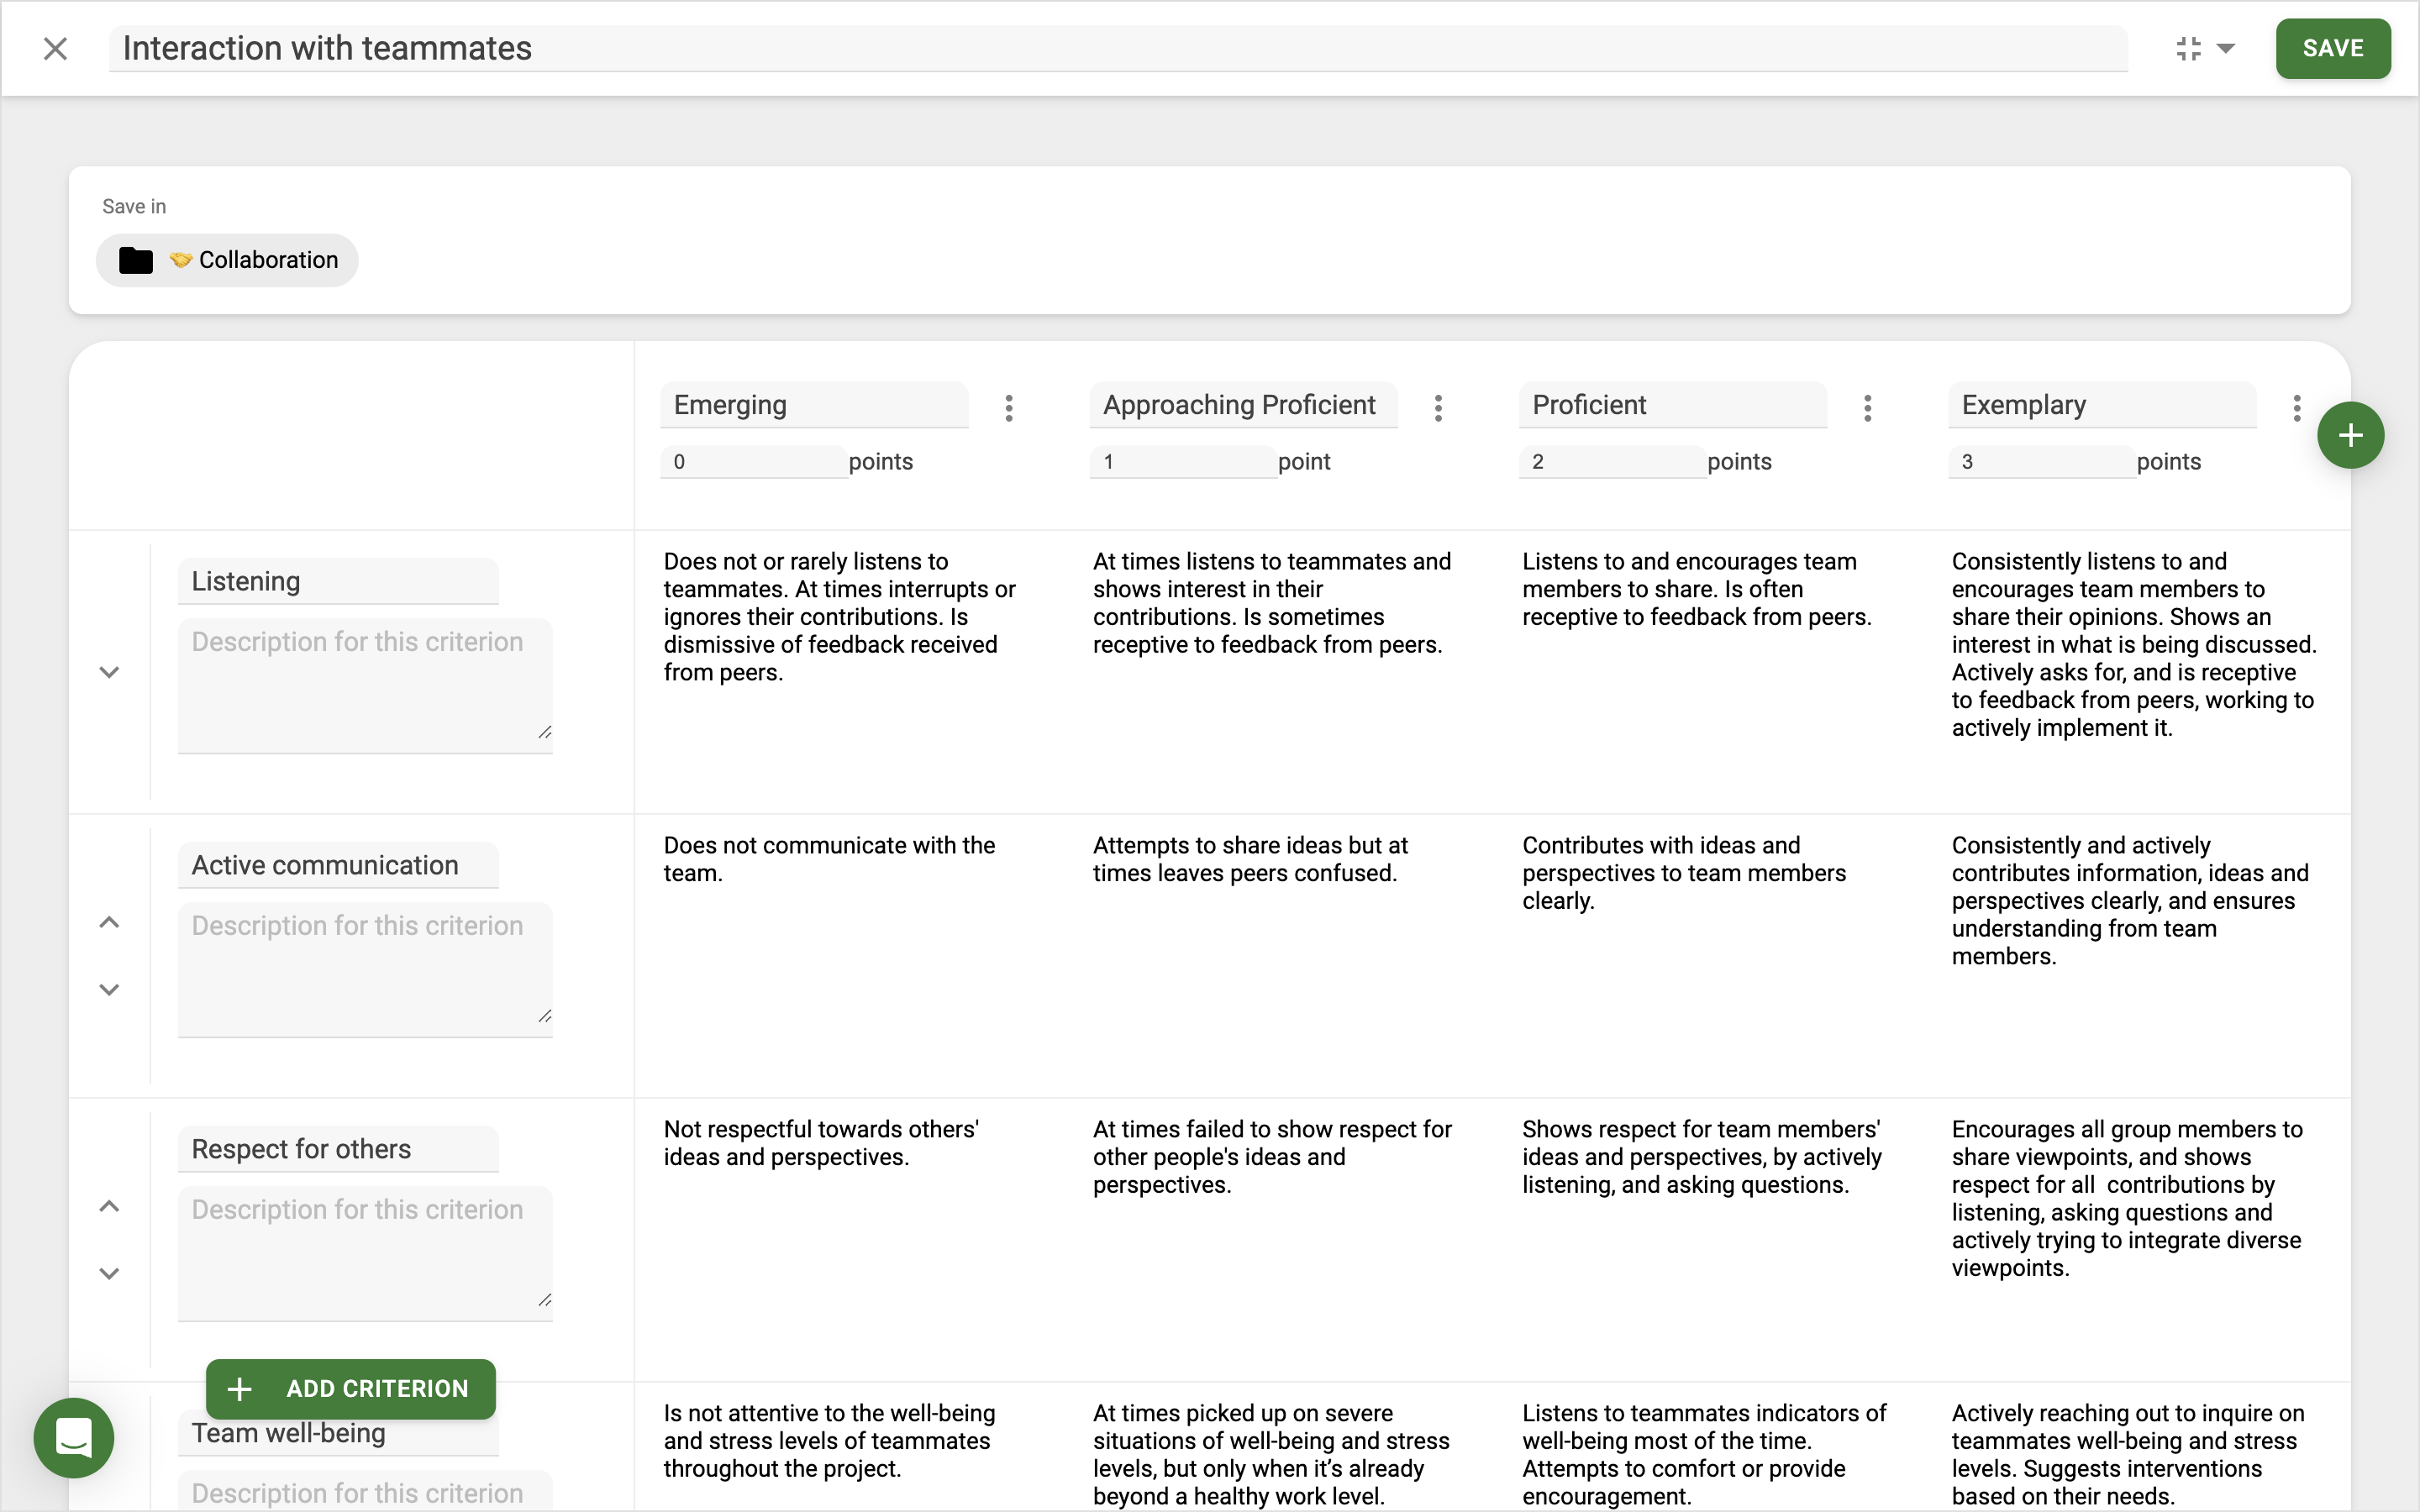Click 'Actively reaching out to inquire' cell
The height and width of the screenshot is (1512, 2420).
(2128, 1455)
